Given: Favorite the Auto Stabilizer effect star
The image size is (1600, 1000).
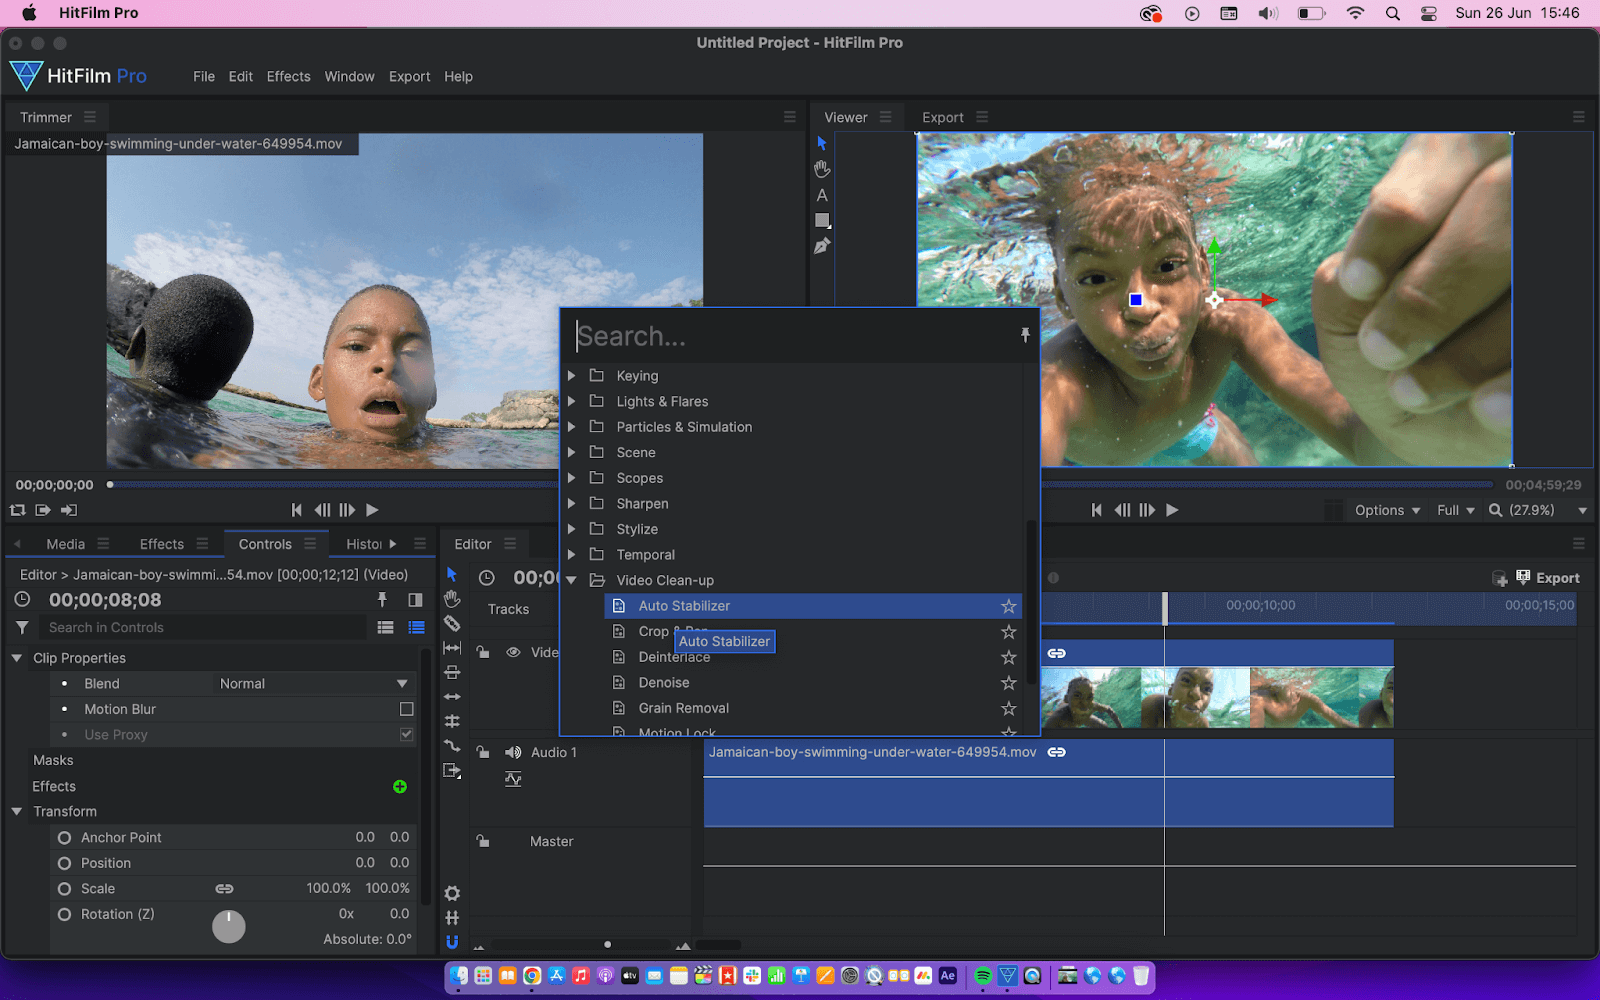Looking at the screenshot, I should 1009,606.
